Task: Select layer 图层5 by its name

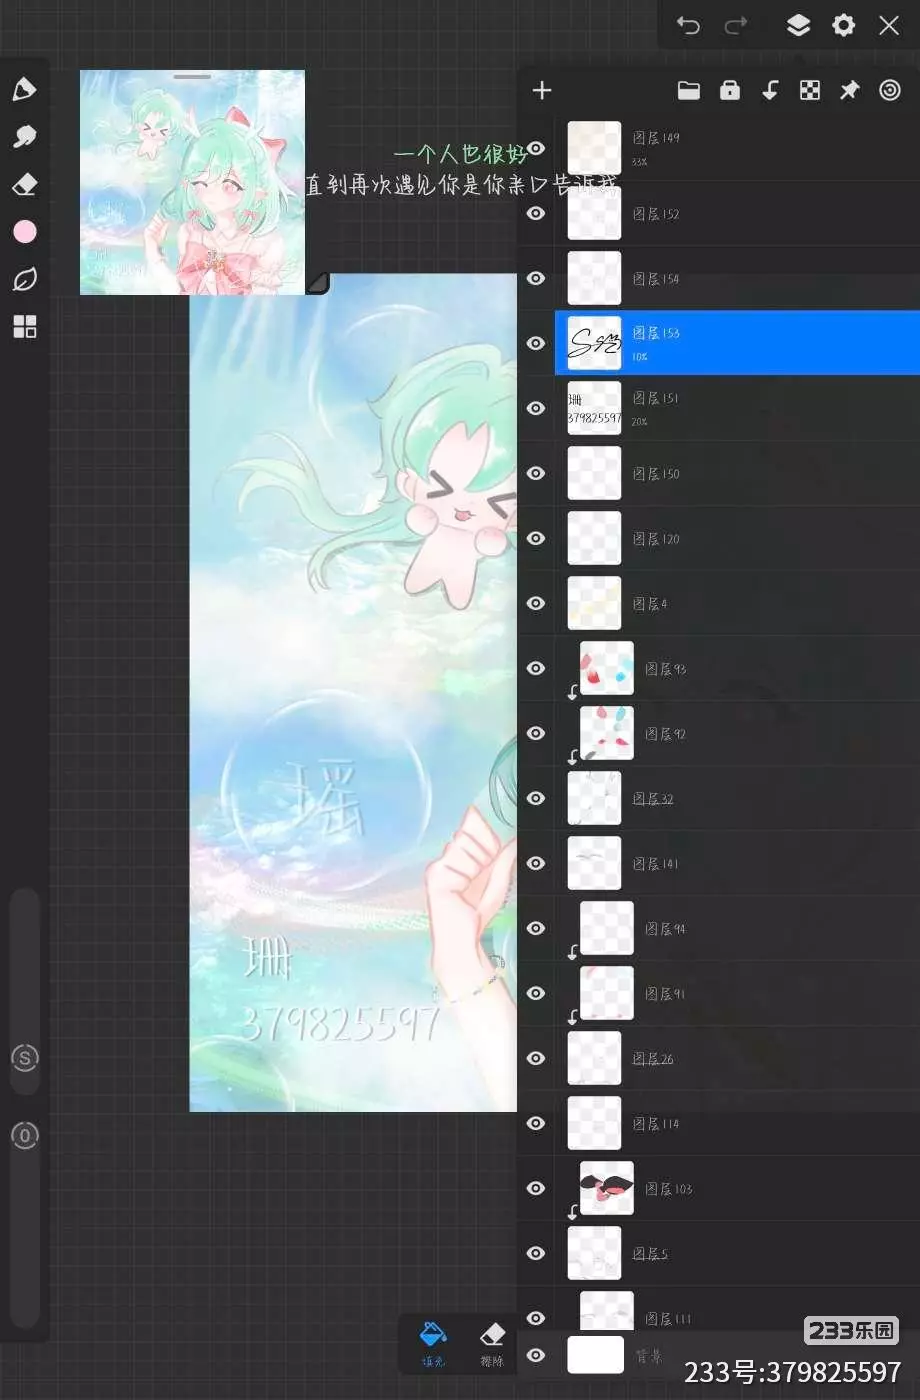Action: (650, 1254)
